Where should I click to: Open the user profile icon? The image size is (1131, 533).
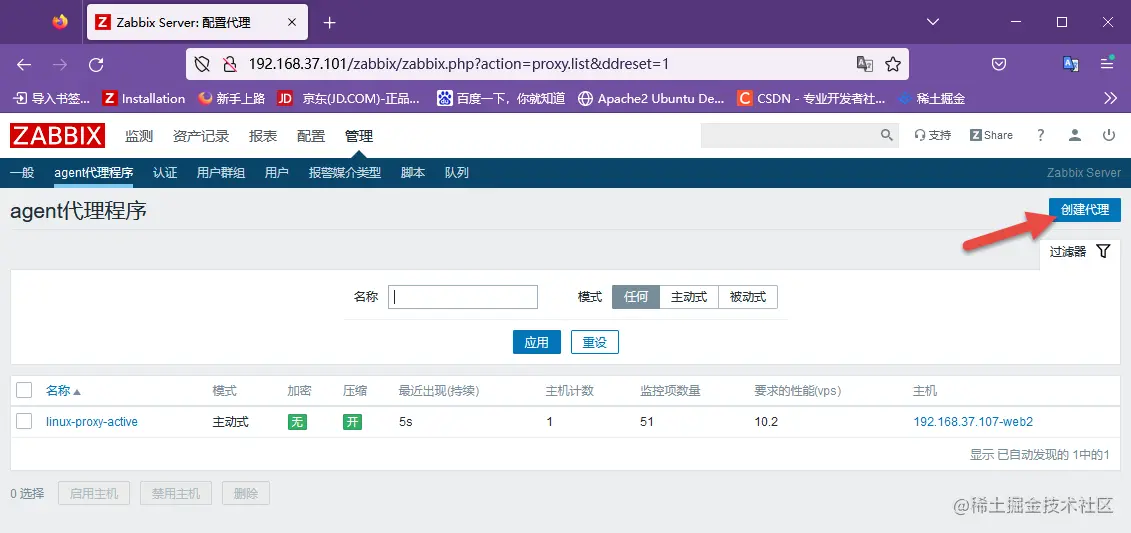tap(1075, 135)
